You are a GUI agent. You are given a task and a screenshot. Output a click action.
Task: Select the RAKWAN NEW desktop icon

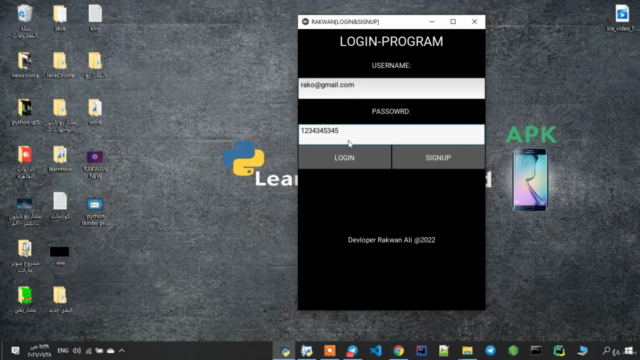coord(95,164)
